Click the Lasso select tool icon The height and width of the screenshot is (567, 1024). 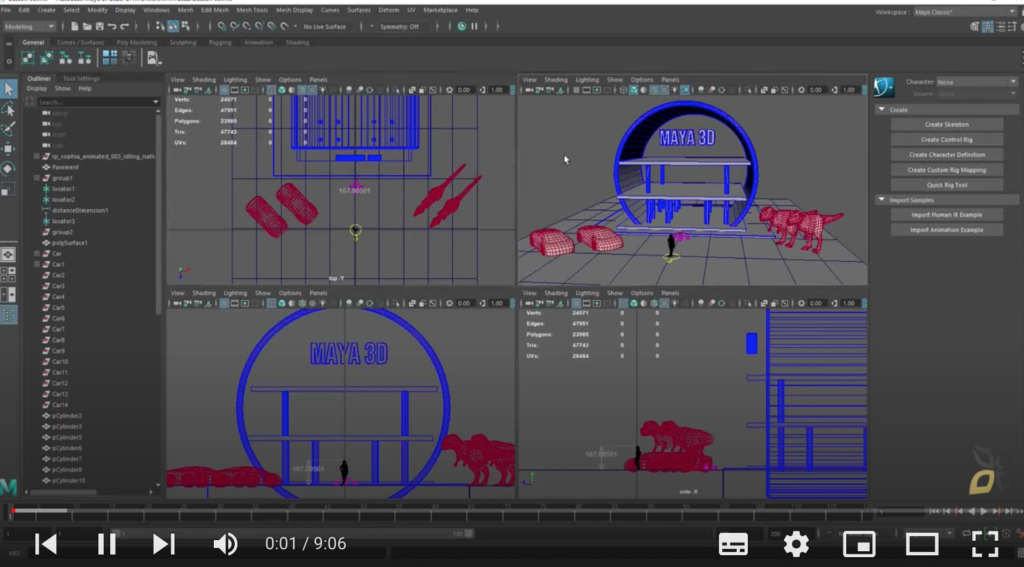point(8,108)
